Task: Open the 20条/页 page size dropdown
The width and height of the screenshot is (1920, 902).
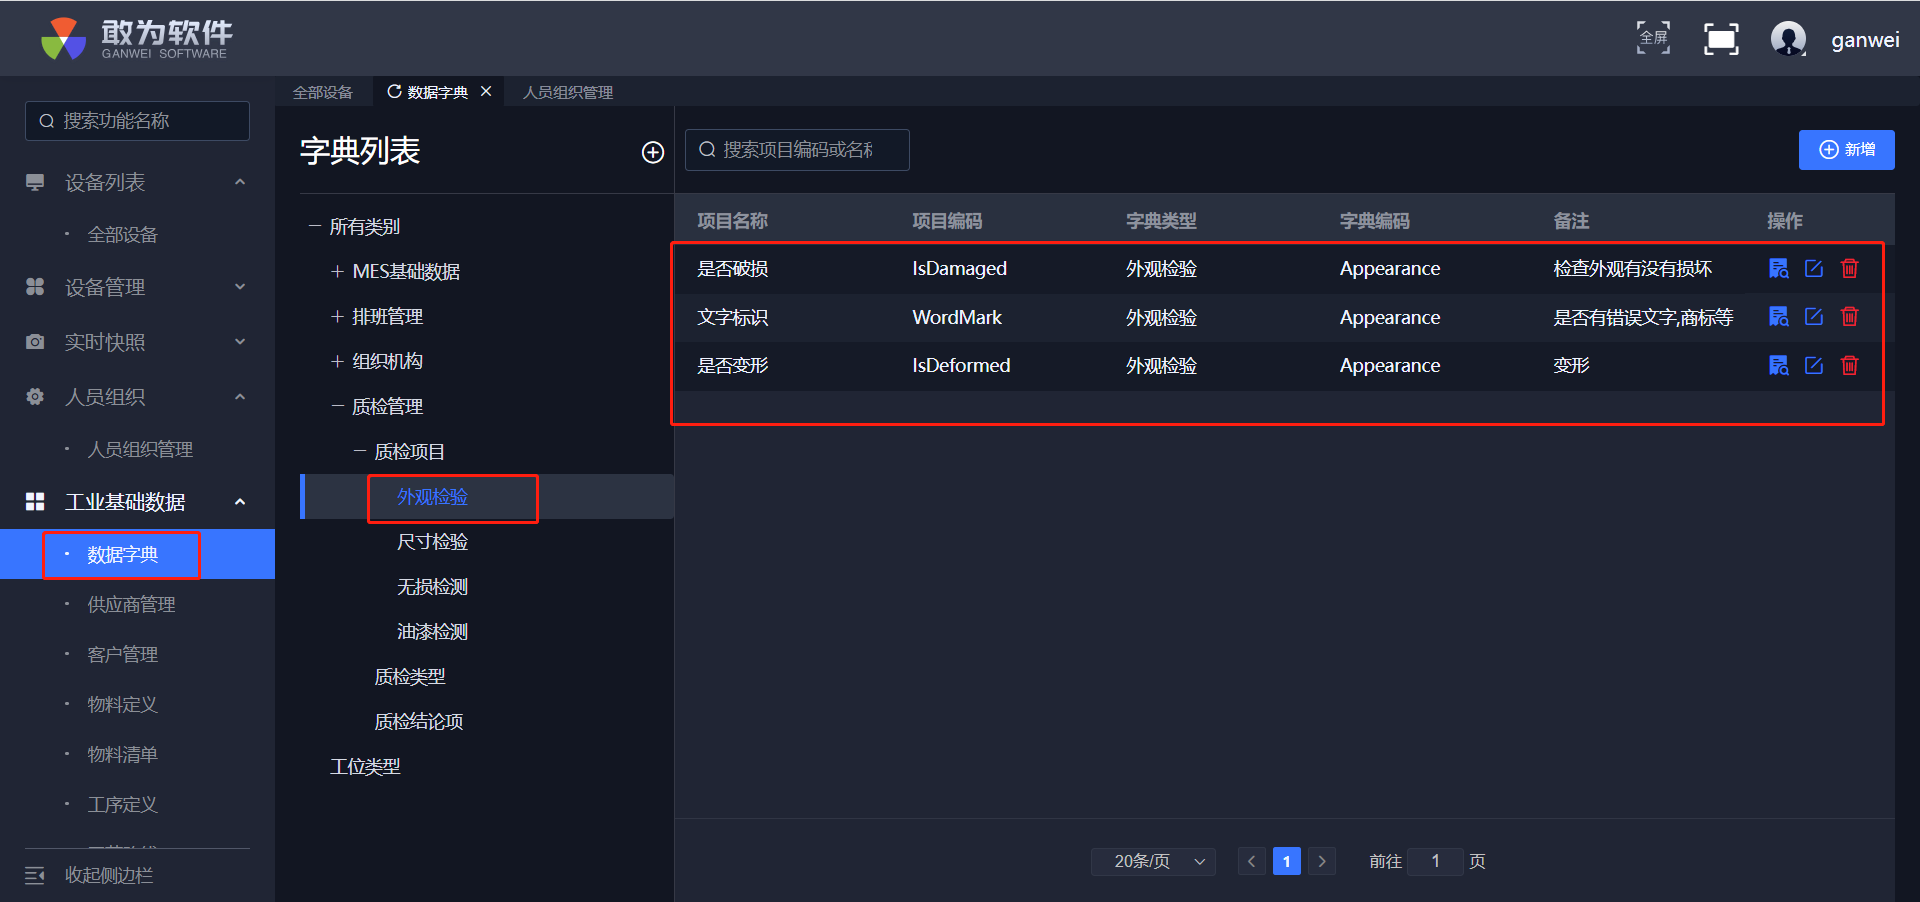Action: [1153, 861]
